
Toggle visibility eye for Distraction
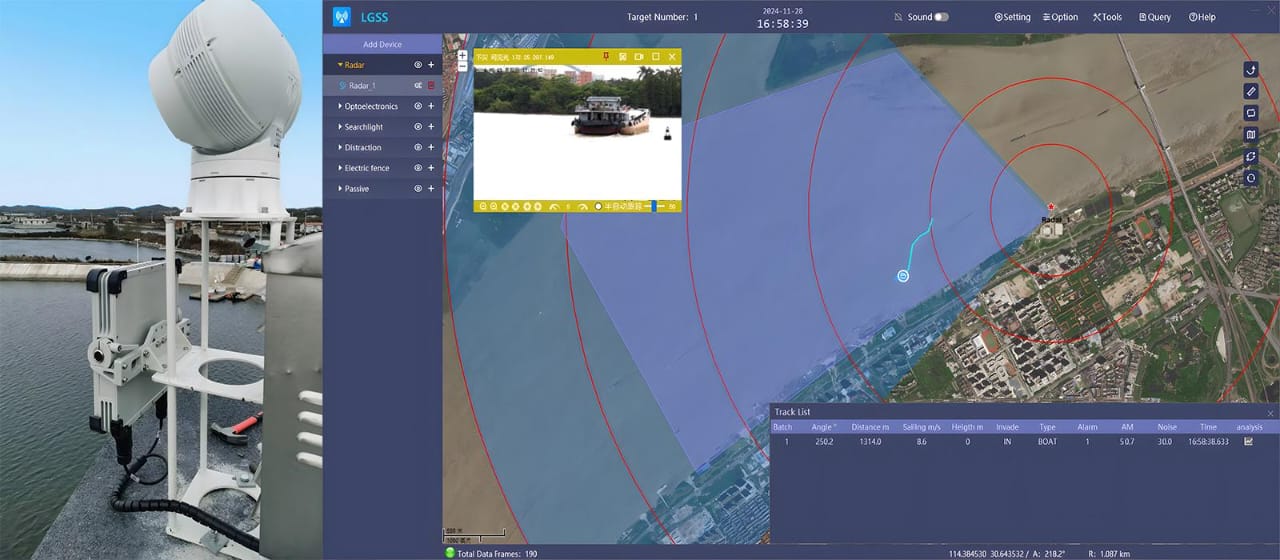pyautogui.click(x=418, y=147)
